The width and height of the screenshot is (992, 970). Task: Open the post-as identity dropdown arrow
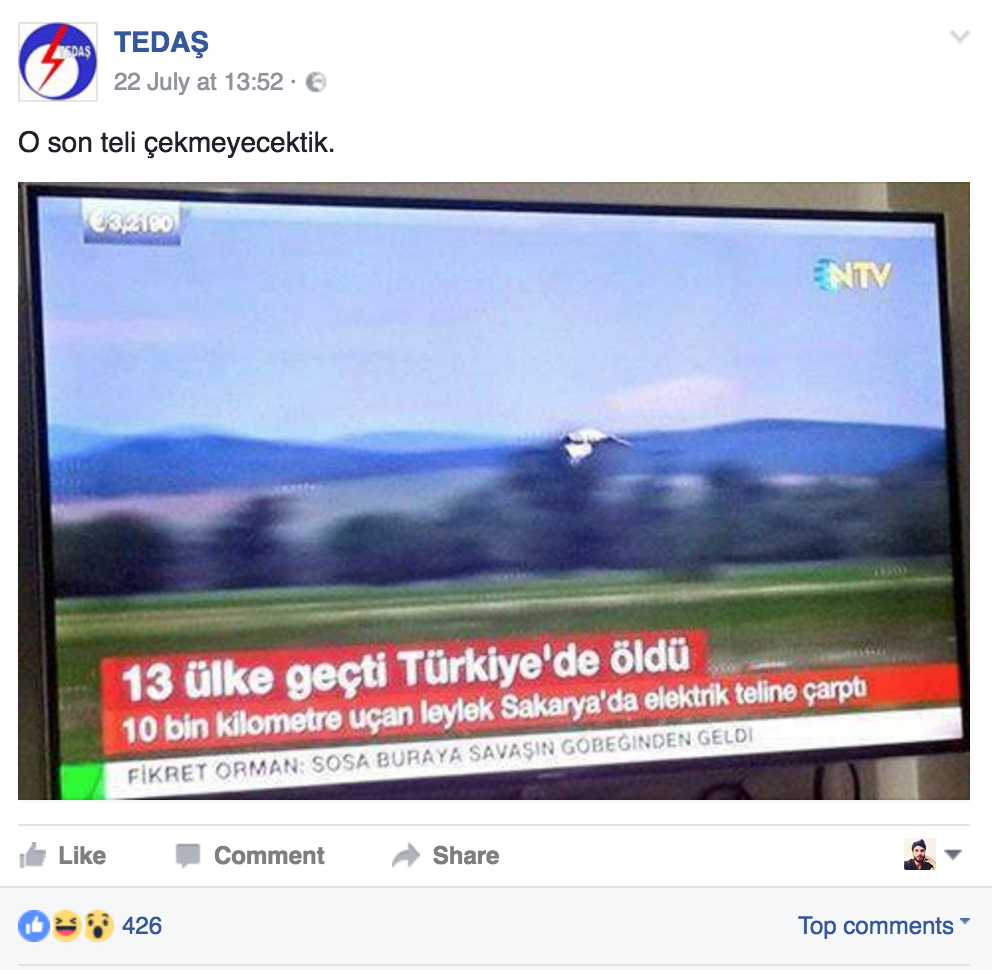click(953, 854)
